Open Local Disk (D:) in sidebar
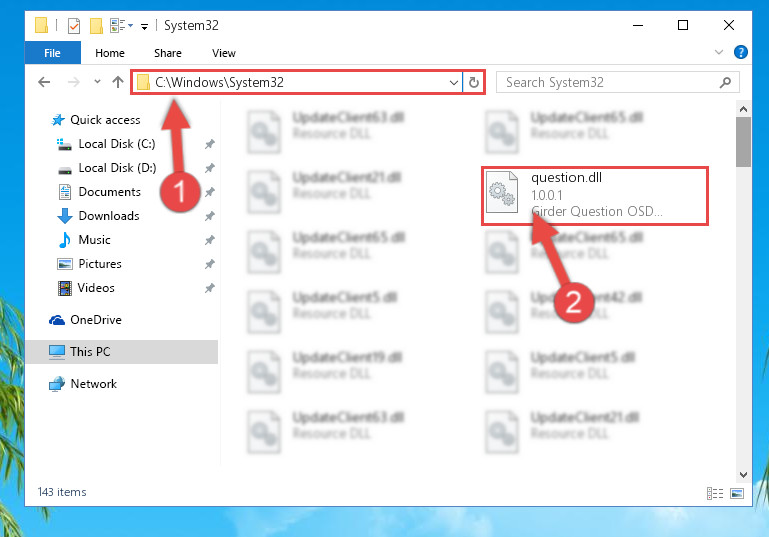Viewport: 769px width, 537px height. (x=117, y=168)
